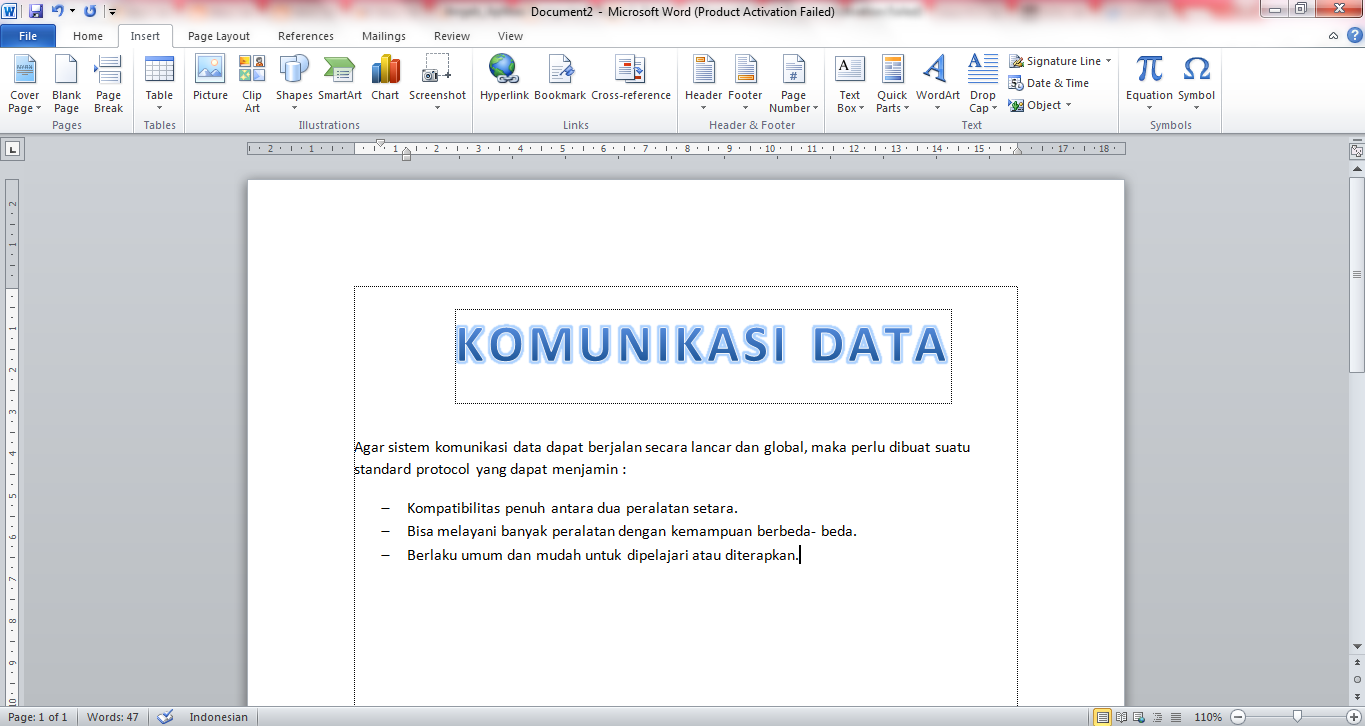Viewport: 1365px width, 726px height.
Task: Open Page Number options
Action: click(794, 84)
